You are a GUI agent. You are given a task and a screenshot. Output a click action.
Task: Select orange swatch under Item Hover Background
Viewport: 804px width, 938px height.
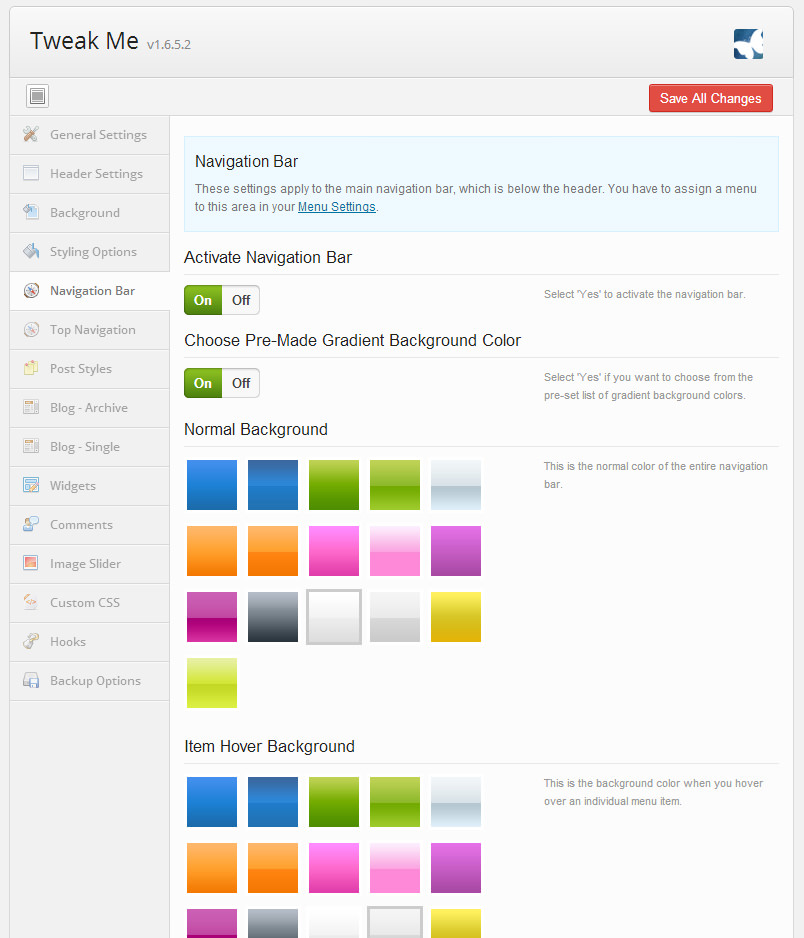[212, 868]
